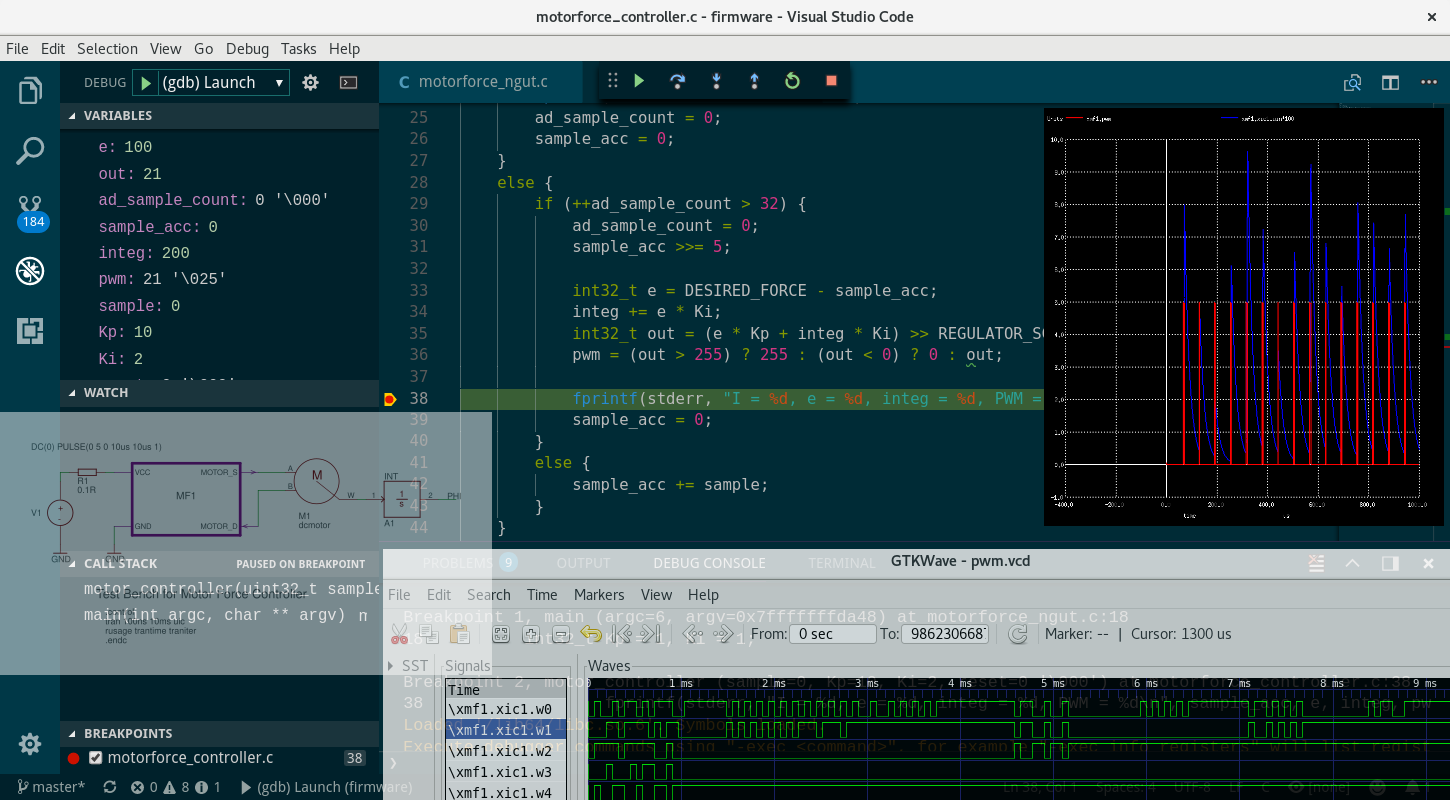Viewport: 1450px width, 800px height.
Task: Click GTKWave zoom out toolbar icon
Action: tap(561, 634)
